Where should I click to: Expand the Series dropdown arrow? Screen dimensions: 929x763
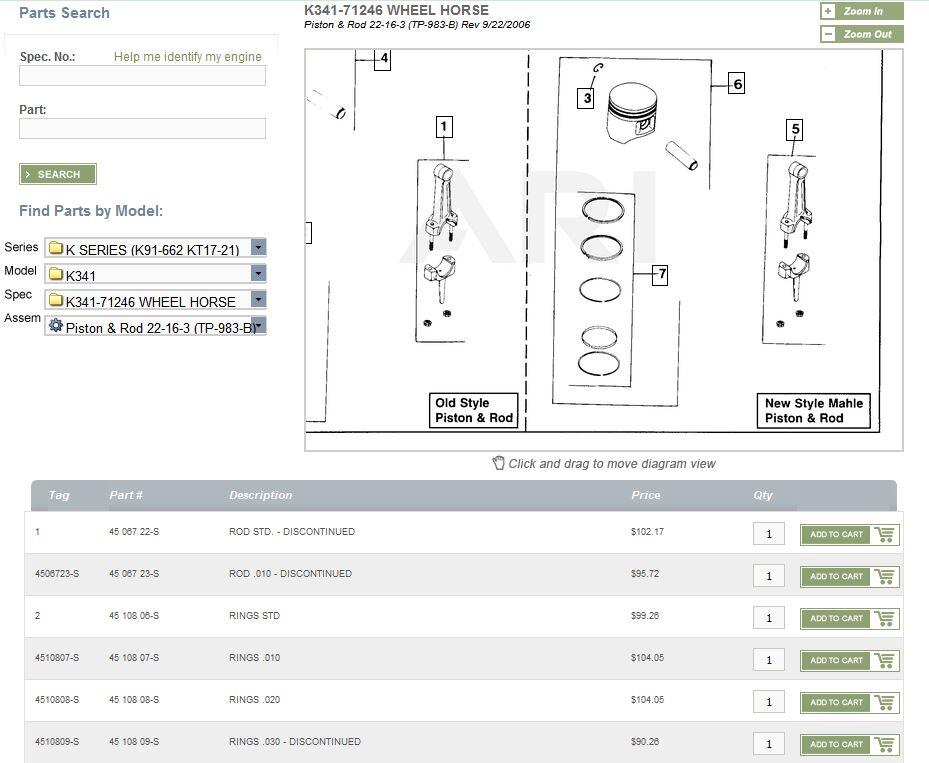(258, 247)
